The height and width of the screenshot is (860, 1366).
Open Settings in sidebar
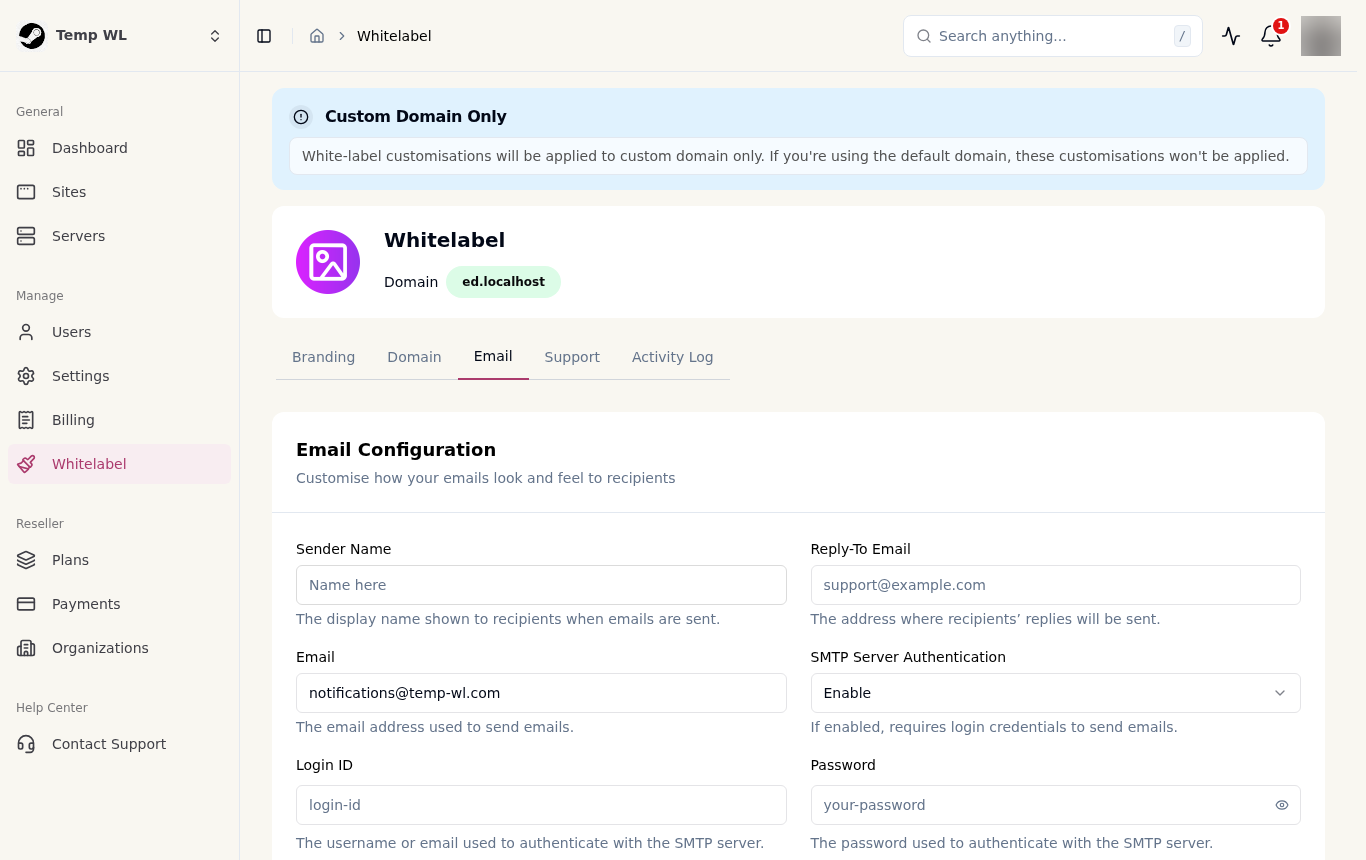[x=120, y=376]
